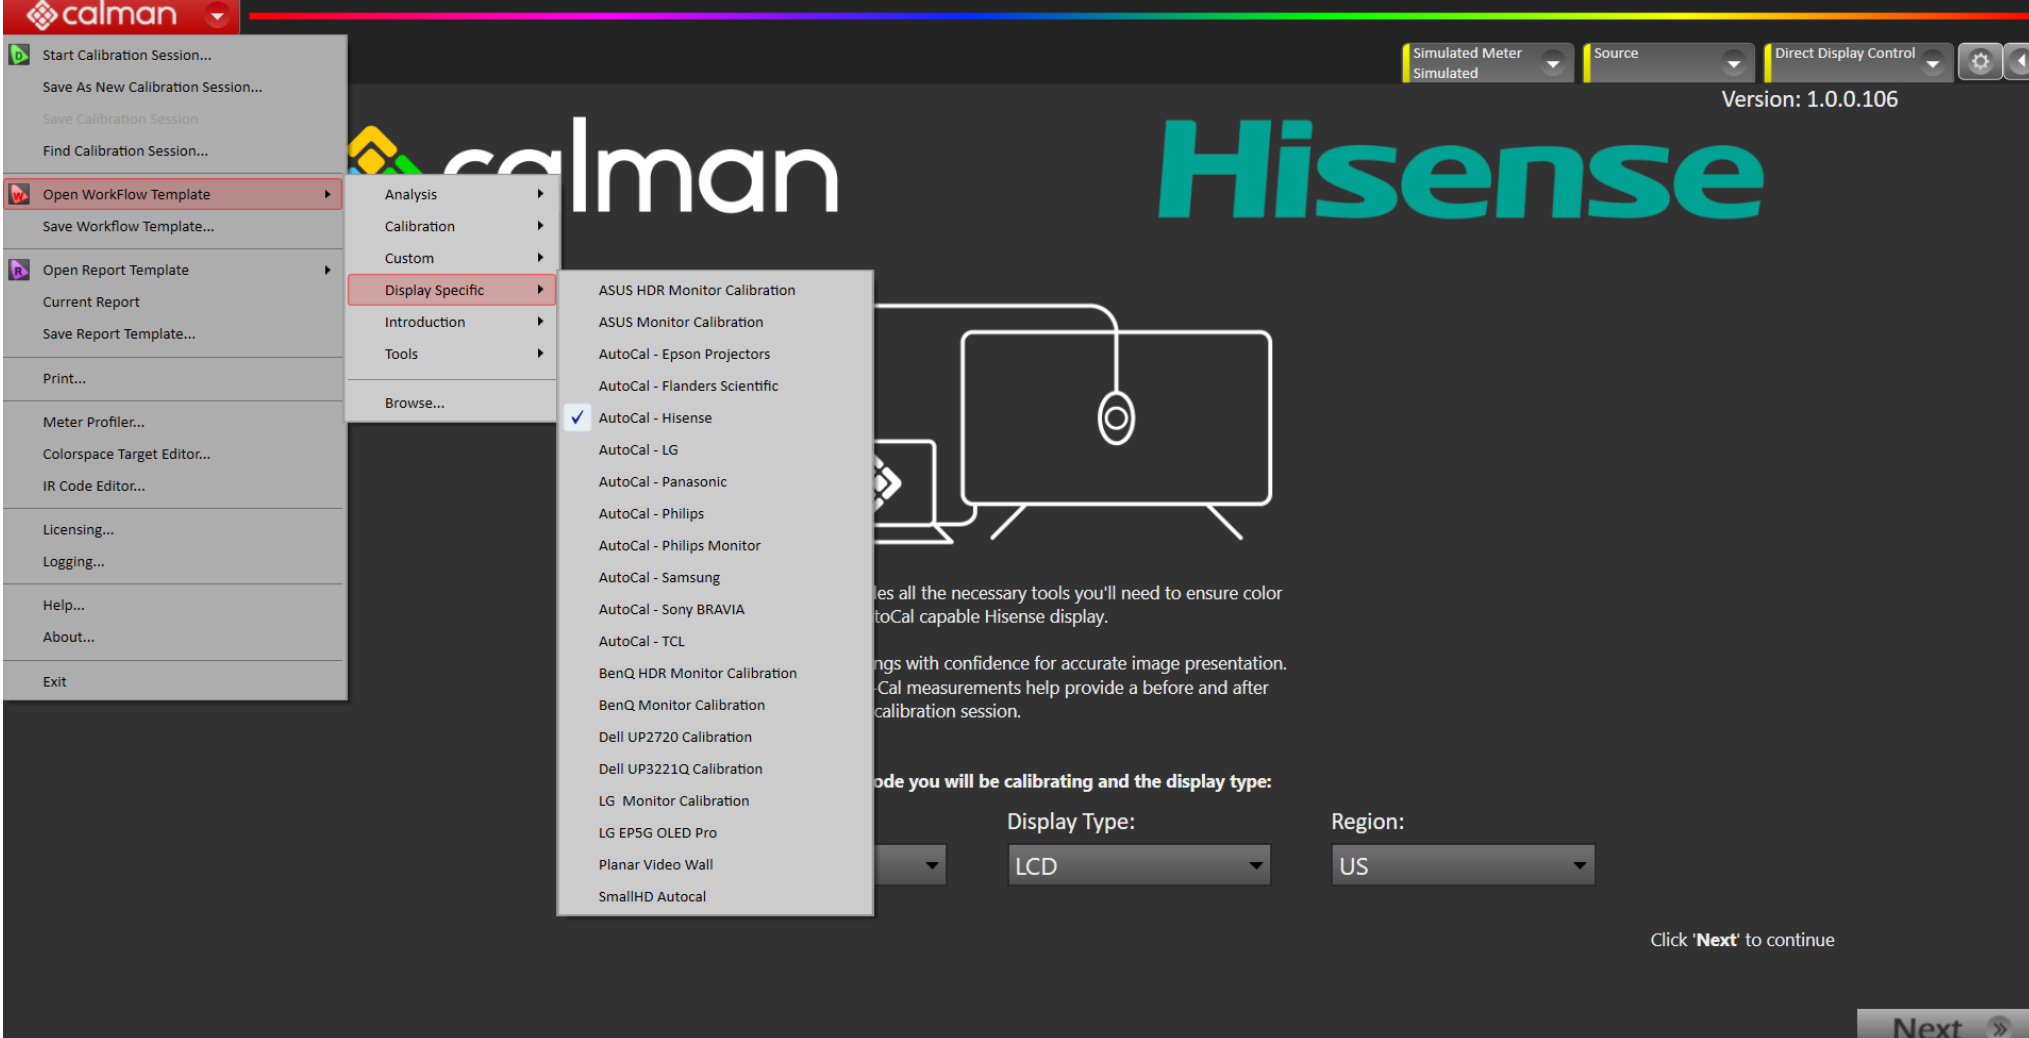
Task: Select BenQ HDR Monitor Calibration
Action: pos(715,673)
